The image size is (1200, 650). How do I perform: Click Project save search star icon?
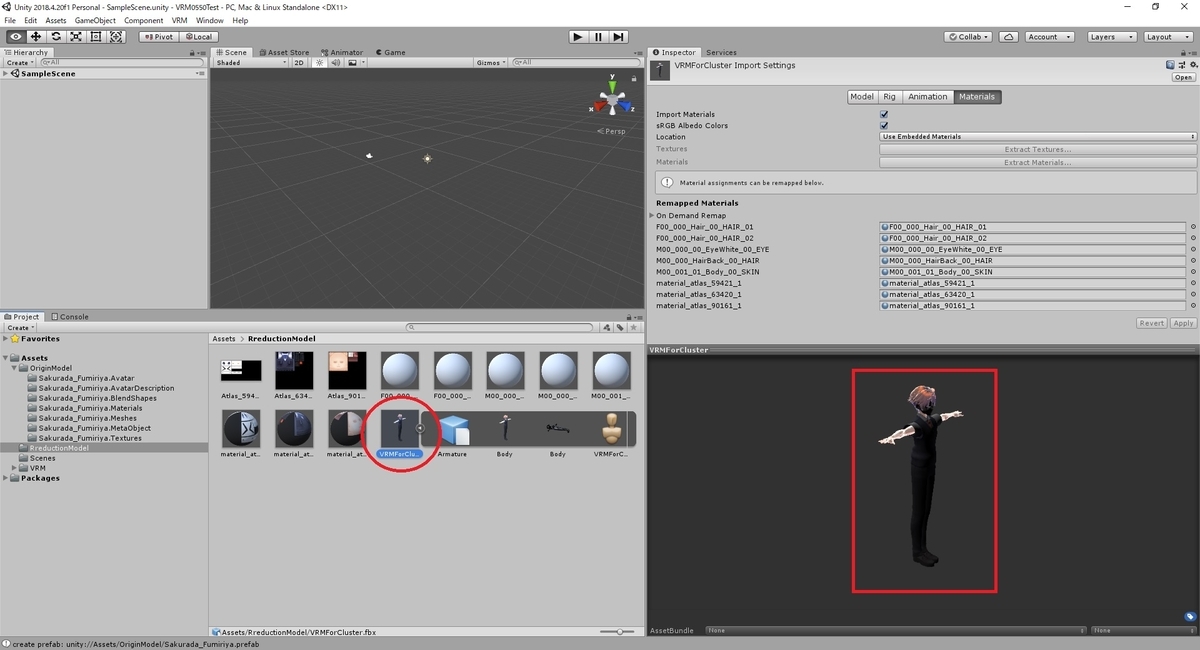pyautogui.click(x=633, y=327)
